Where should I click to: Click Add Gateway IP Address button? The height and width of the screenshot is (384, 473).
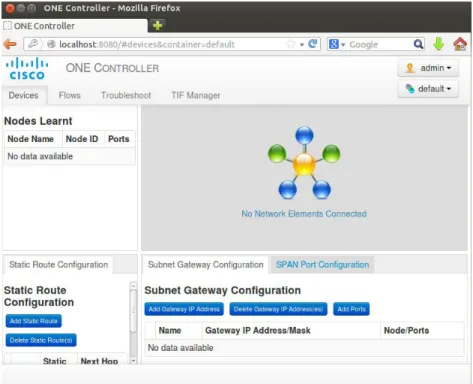tap(184, 309)
